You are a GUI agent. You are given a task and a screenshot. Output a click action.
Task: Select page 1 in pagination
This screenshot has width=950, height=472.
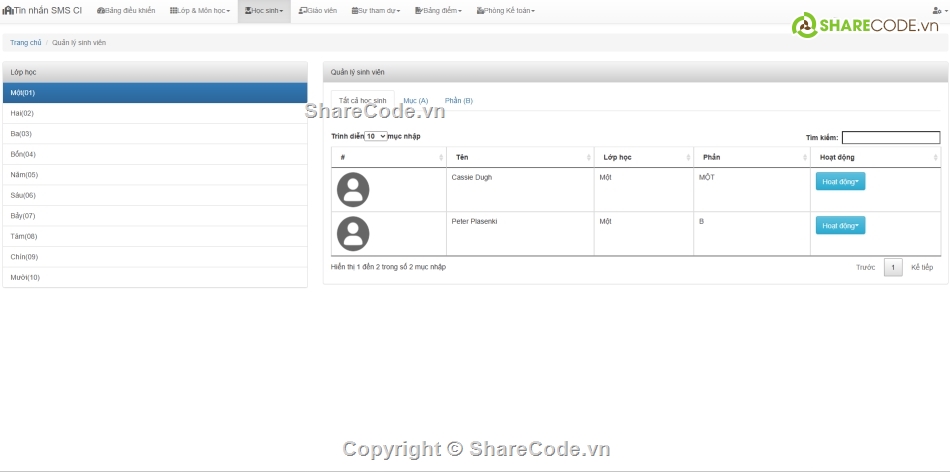893,267
